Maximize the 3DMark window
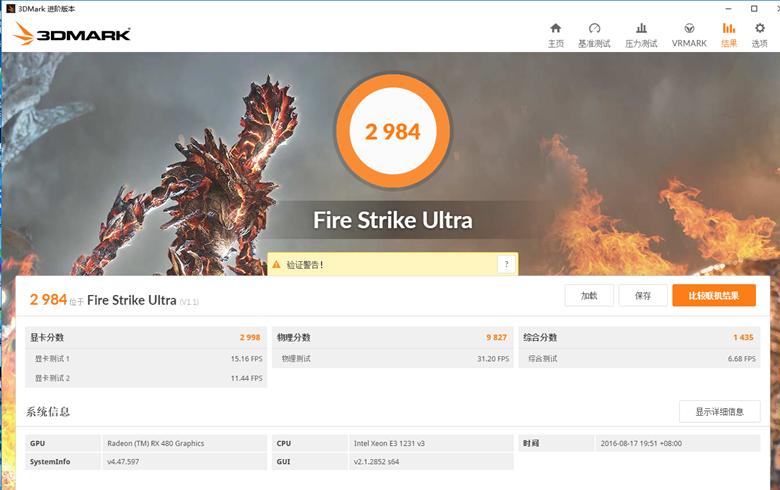This screenshot has width=780, height=490. click(753, 8)
